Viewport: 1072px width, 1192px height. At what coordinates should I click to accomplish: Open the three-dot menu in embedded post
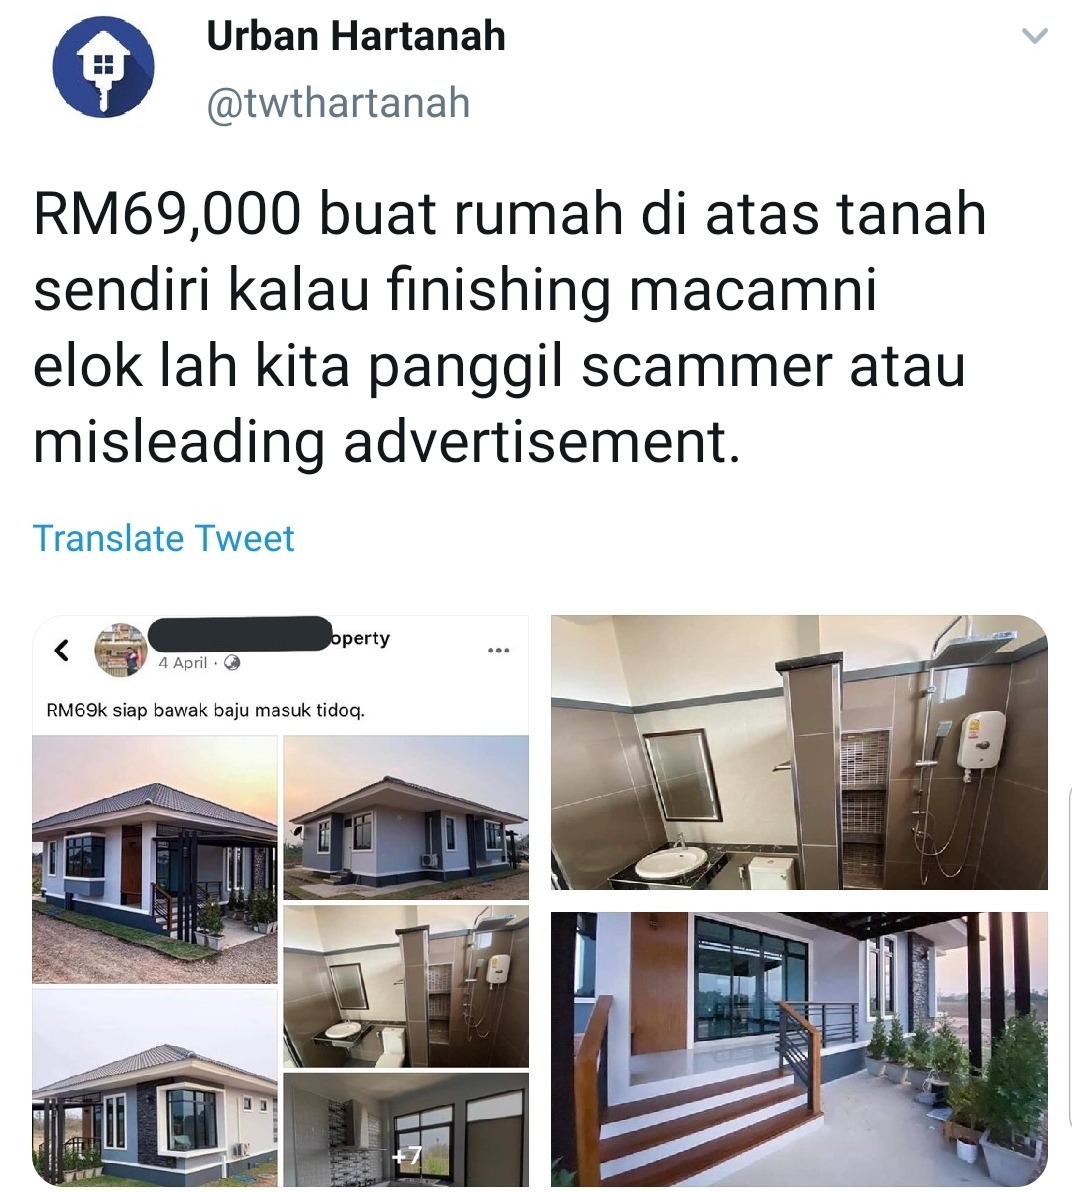498,650
